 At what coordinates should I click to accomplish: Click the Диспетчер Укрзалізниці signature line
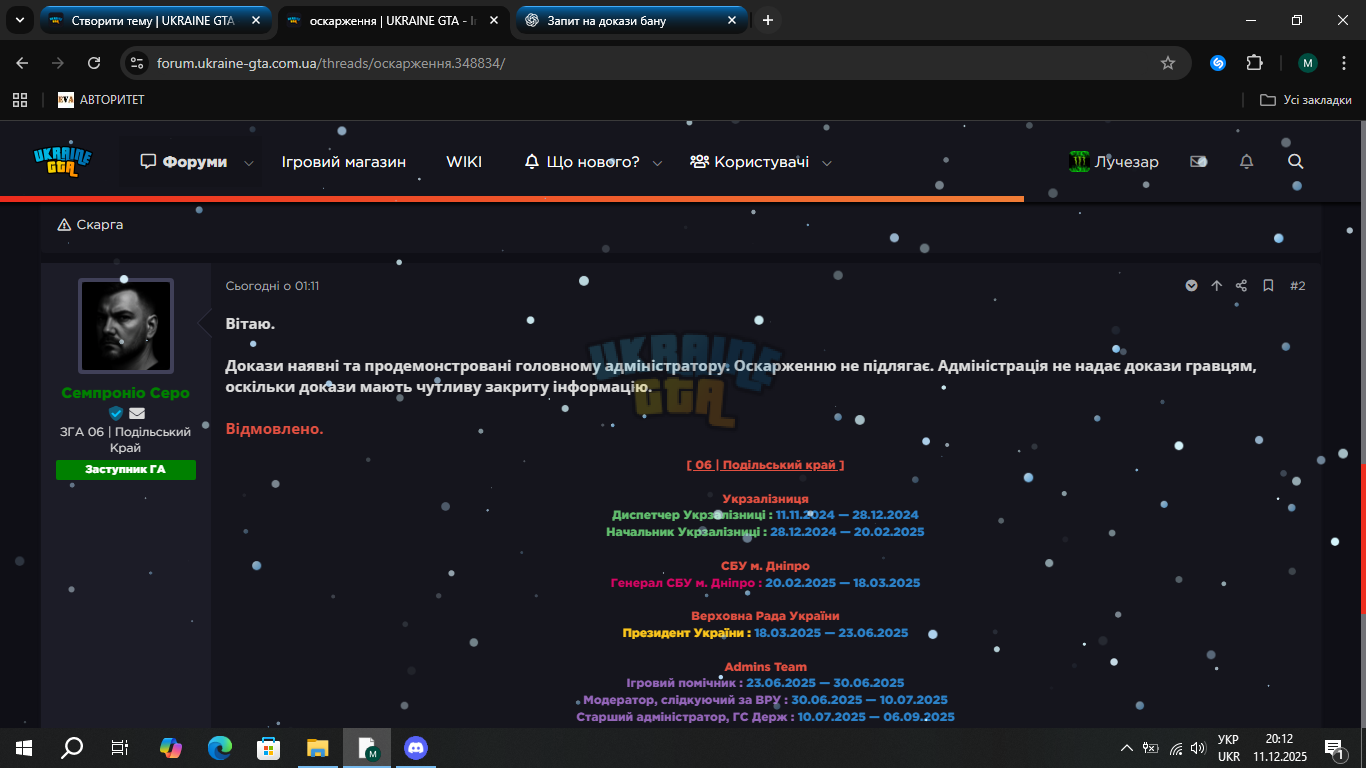766,515
